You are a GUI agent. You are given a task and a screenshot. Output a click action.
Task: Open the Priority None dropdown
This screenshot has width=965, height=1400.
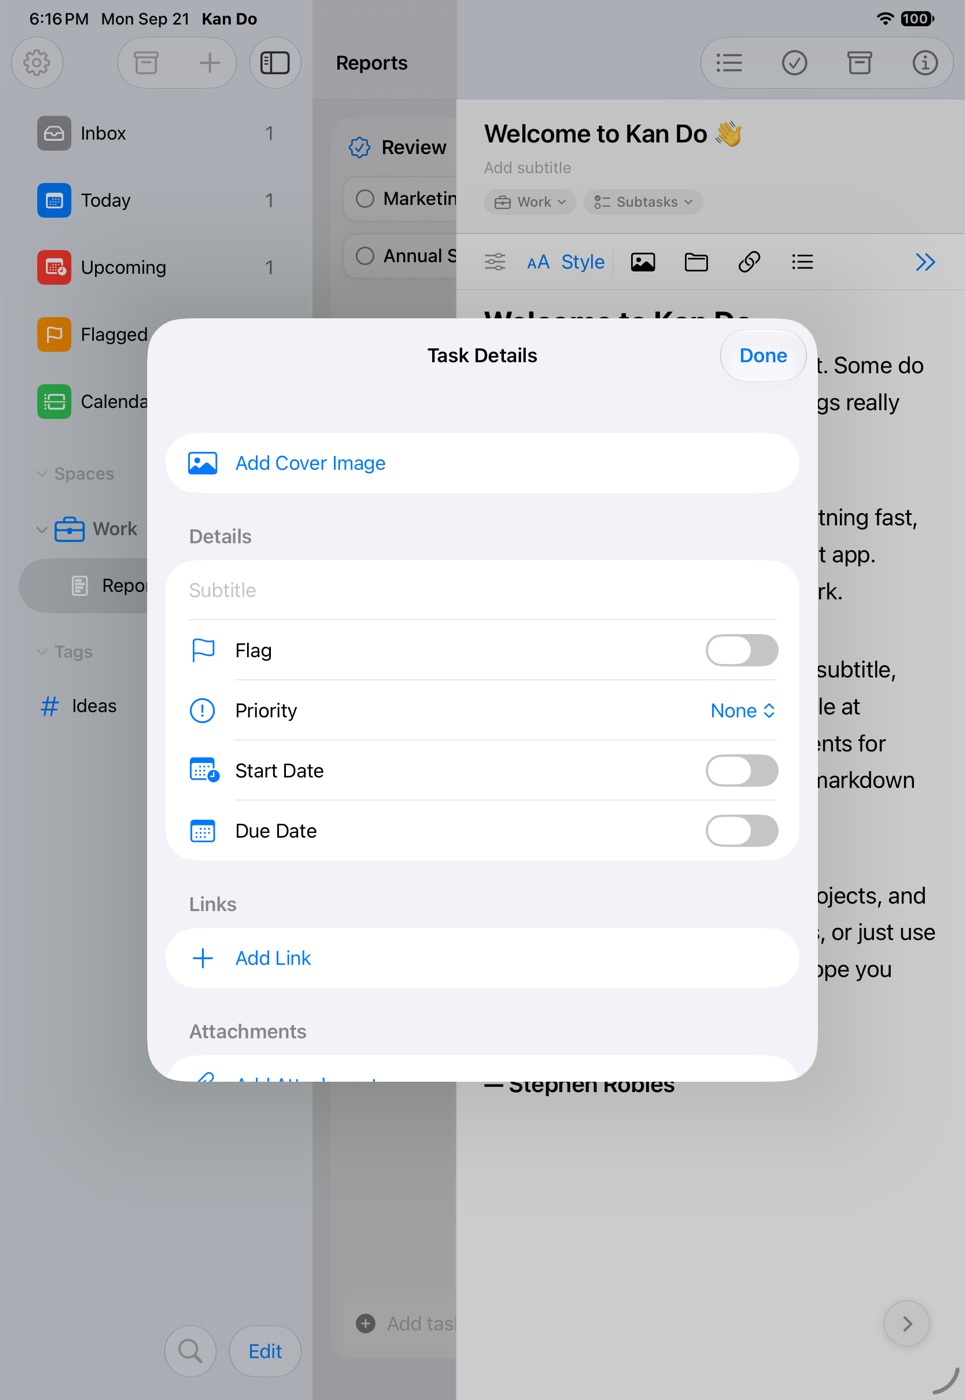(x=743, y=710)
